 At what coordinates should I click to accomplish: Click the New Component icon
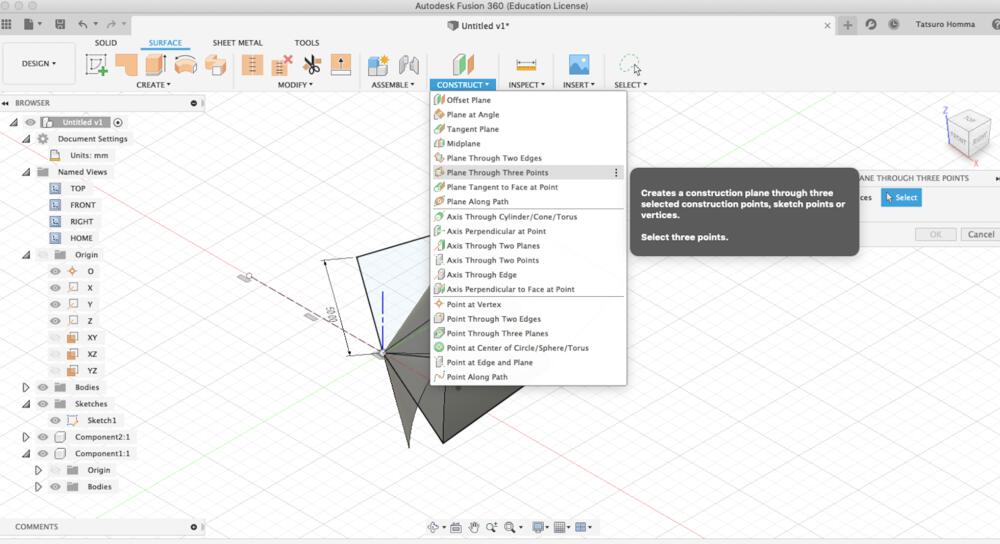coord(378,64)
